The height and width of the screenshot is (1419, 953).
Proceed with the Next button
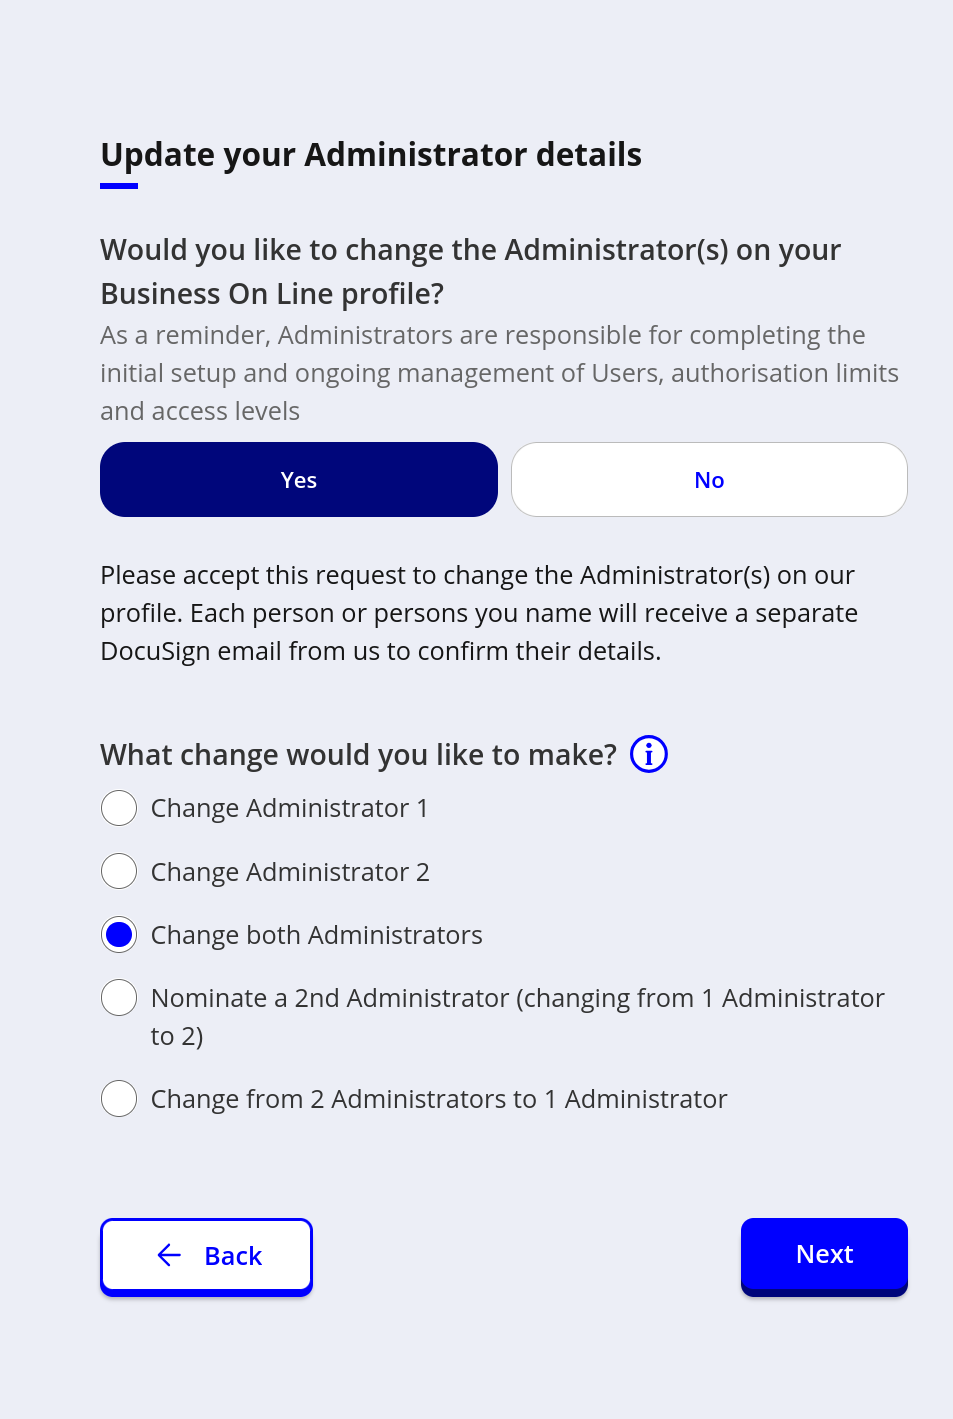[x=824, y=1255]
